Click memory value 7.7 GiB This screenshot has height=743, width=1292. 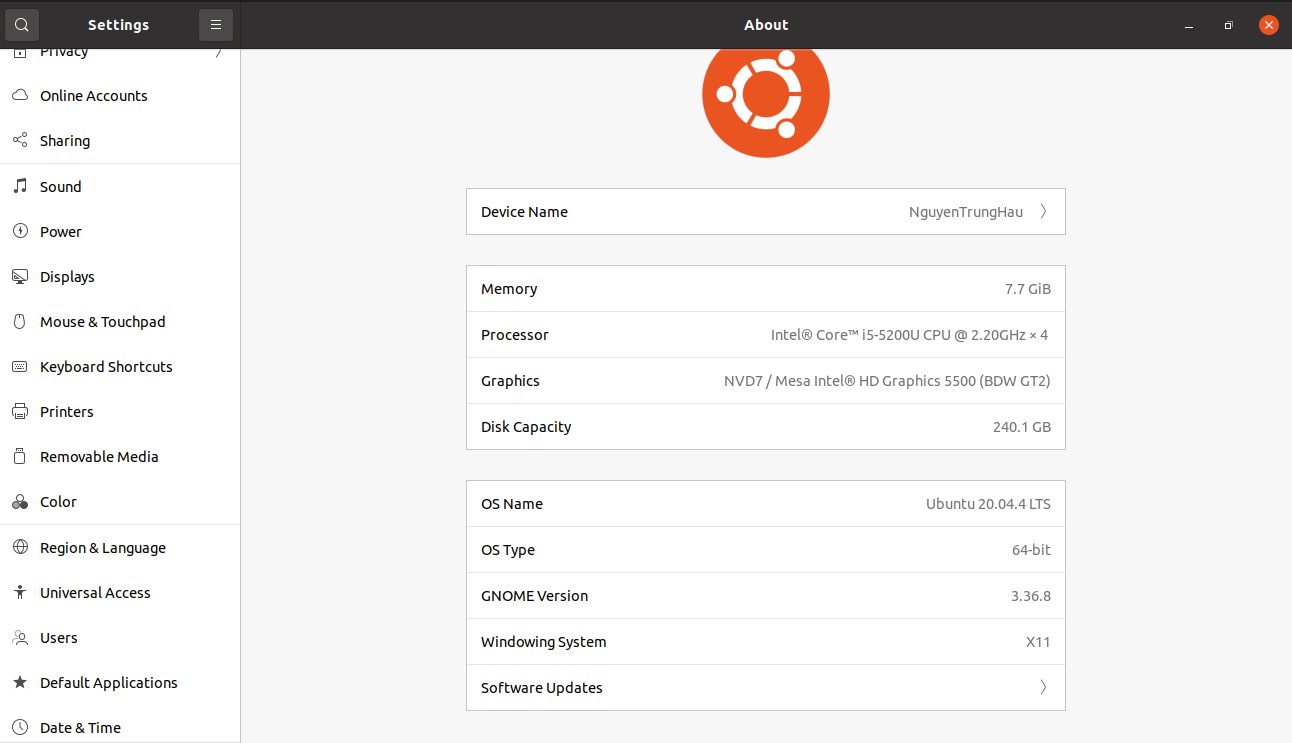click(x=1028, y=289)
